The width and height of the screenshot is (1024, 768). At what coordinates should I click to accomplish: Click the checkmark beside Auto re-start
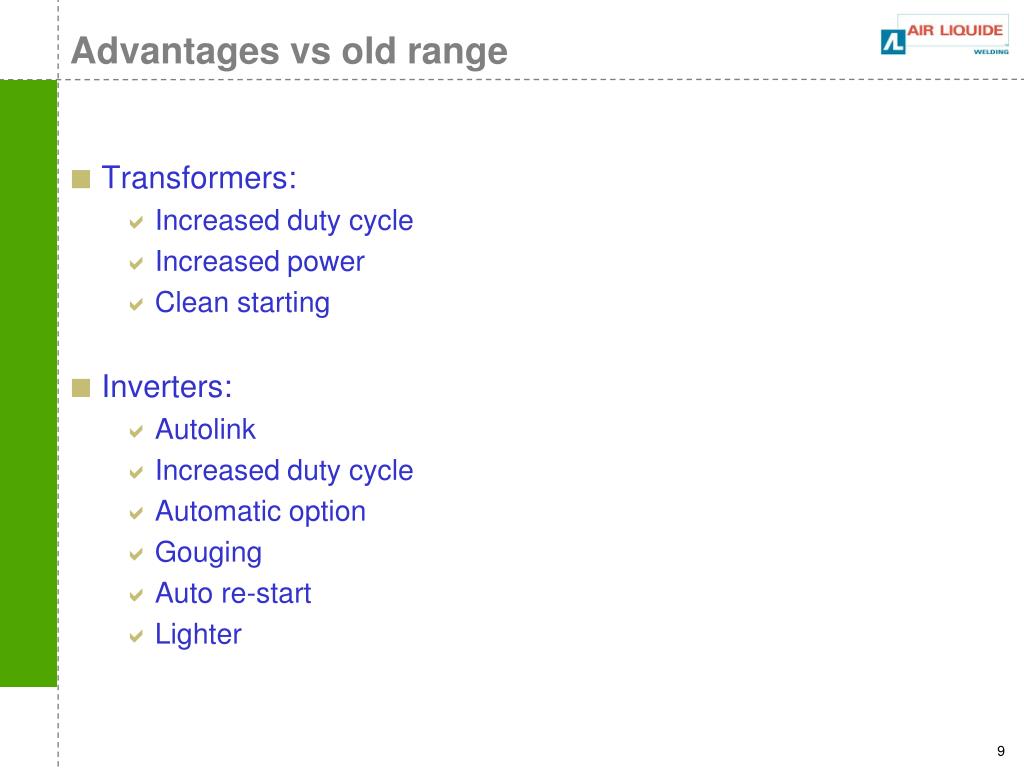coord(136,595)
